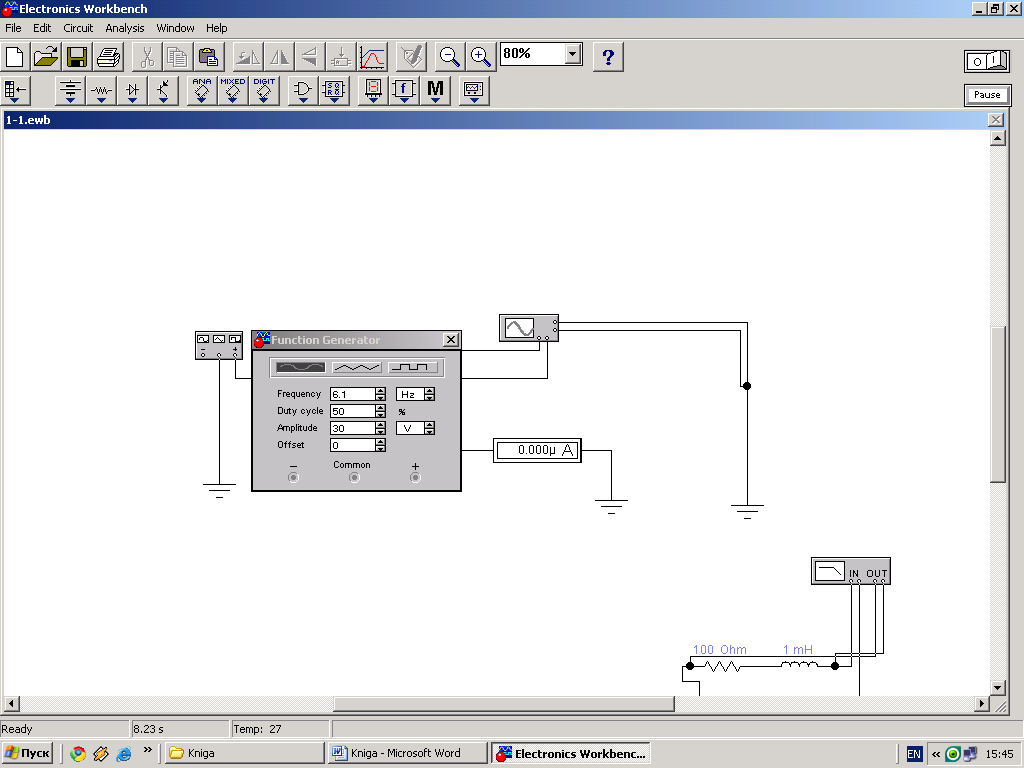Copy the selected component
Viewport: 1024px width, 768px height.
tap(178, 57)
